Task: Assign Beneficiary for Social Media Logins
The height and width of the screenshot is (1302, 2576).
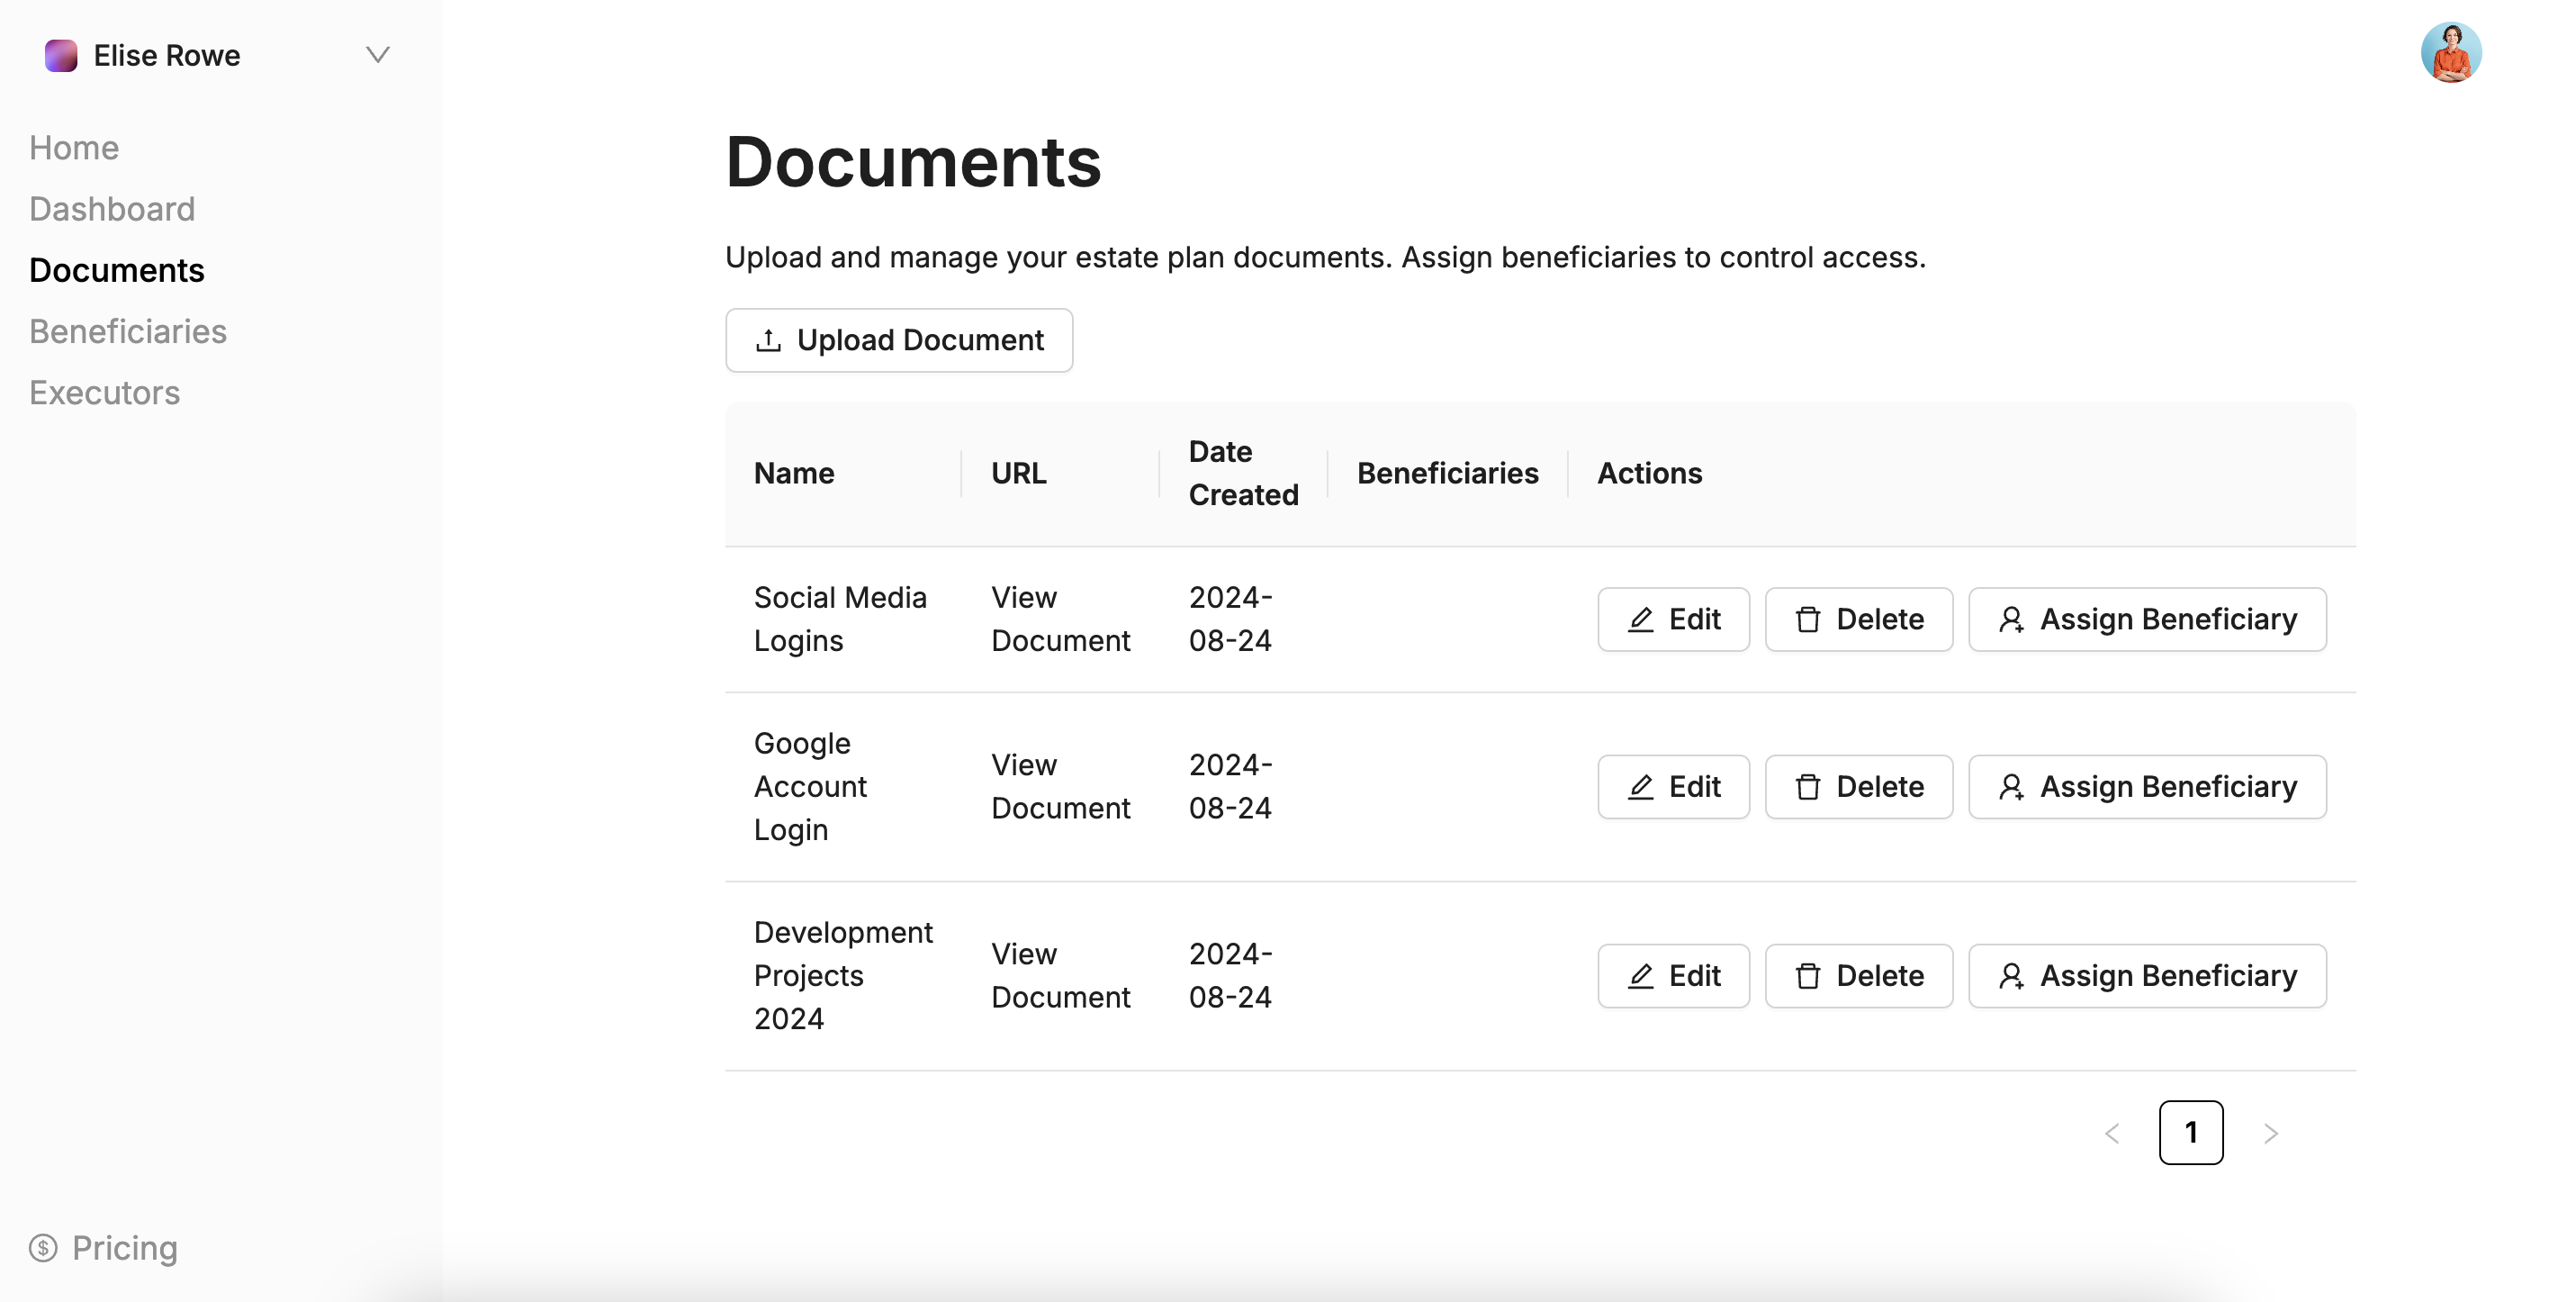Action: click(2147, 619)
